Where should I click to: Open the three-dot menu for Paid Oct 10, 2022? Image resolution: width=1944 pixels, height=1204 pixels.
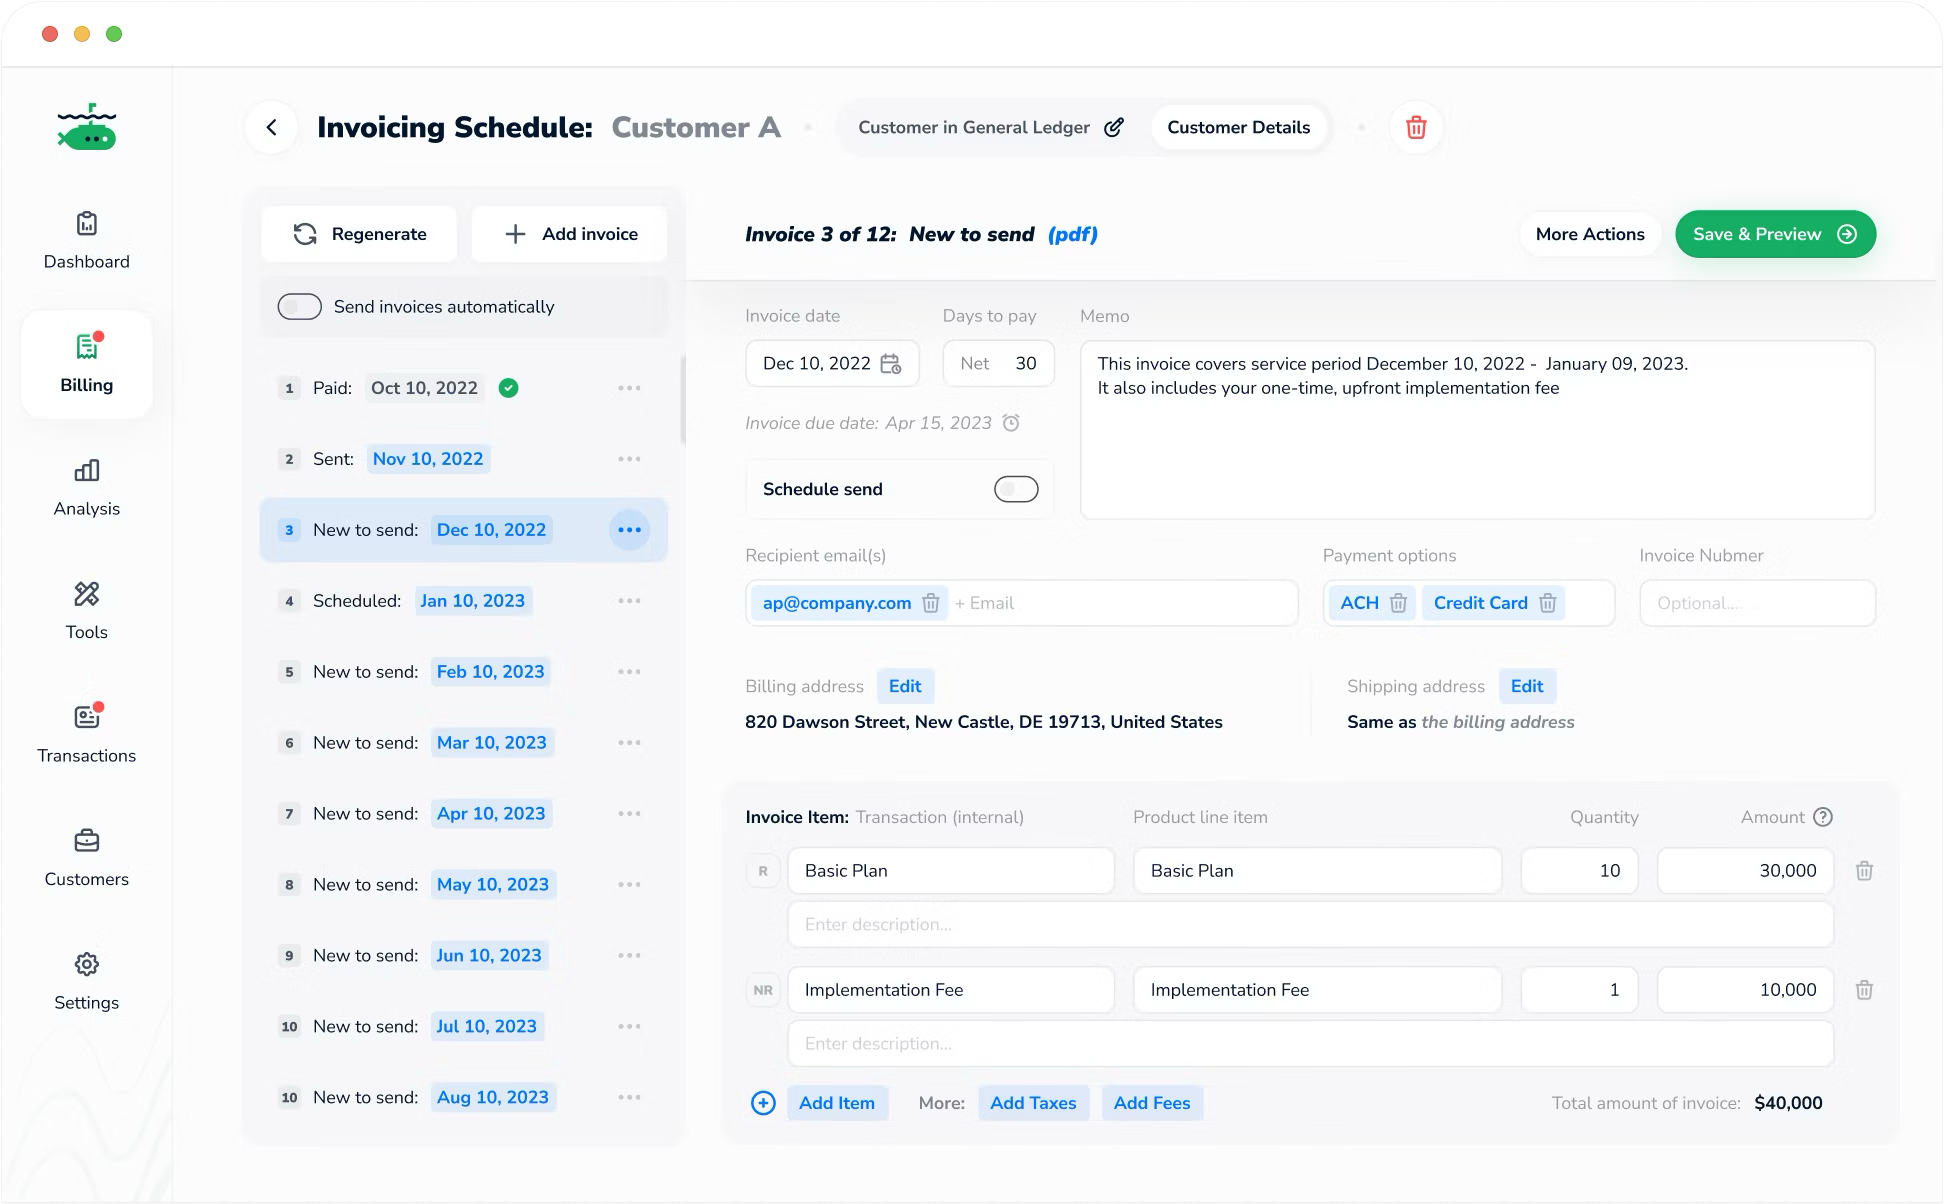coord(629,388)
